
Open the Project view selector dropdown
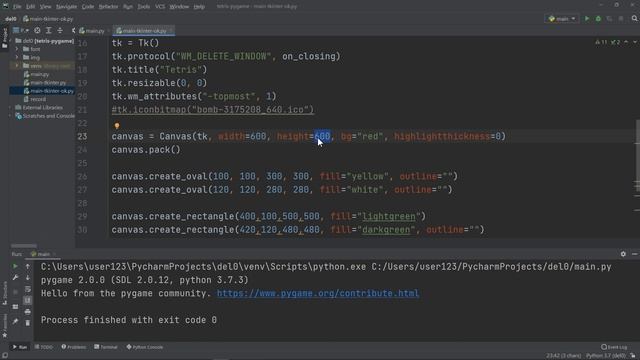click(x=20, y=31)
